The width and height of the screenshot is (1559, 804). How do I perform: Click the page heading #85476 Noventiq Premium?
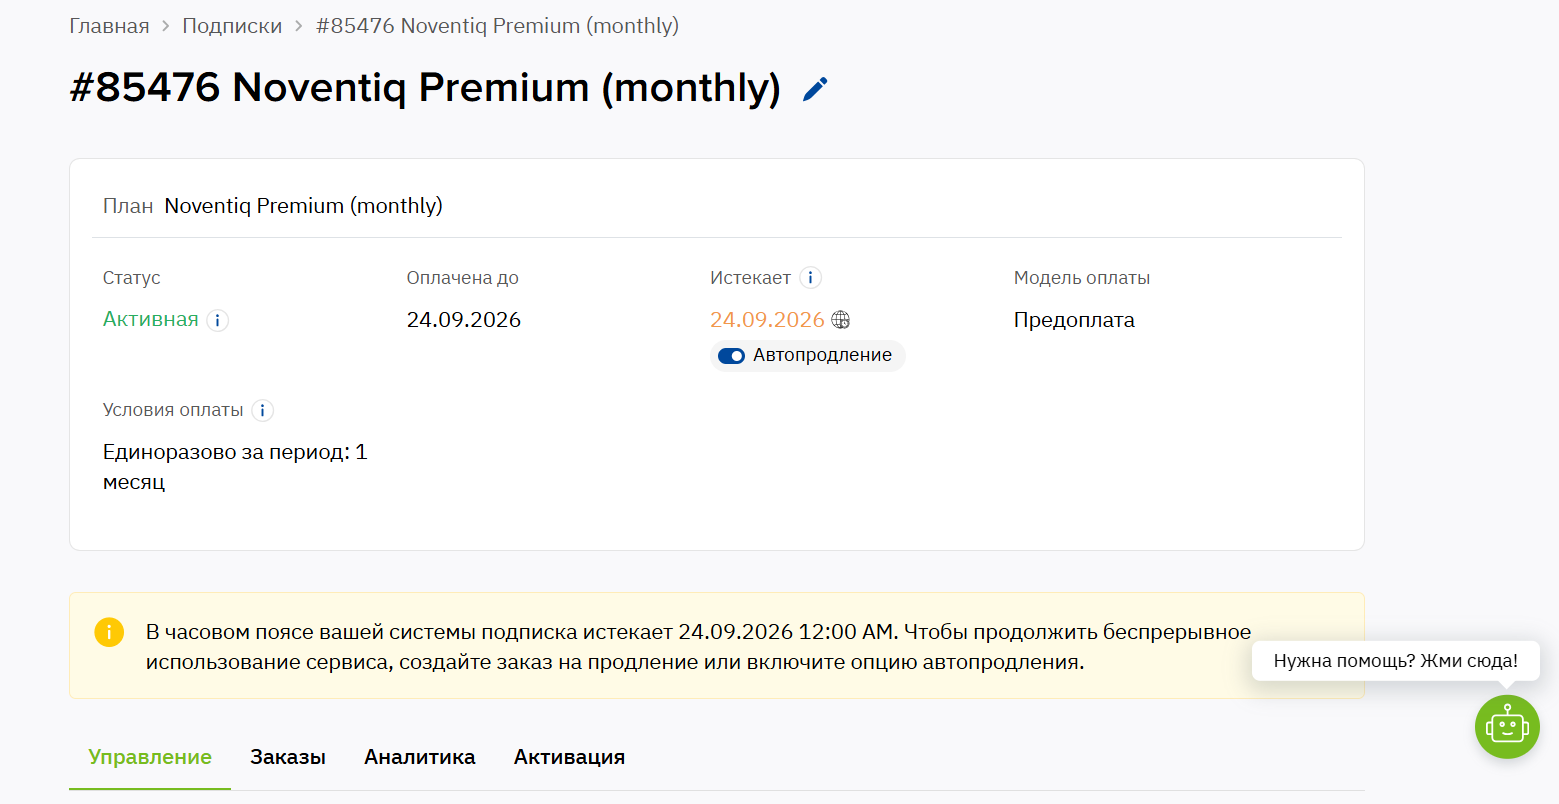click(425, 88)
